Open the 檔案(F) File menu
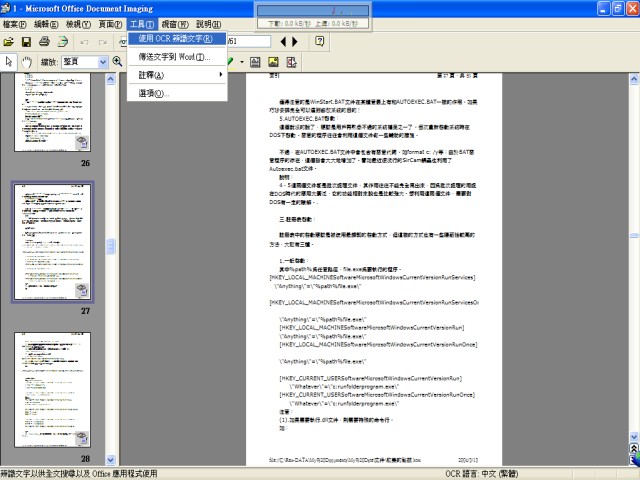The height and width of the screenshot is (480, 640). 14,24
